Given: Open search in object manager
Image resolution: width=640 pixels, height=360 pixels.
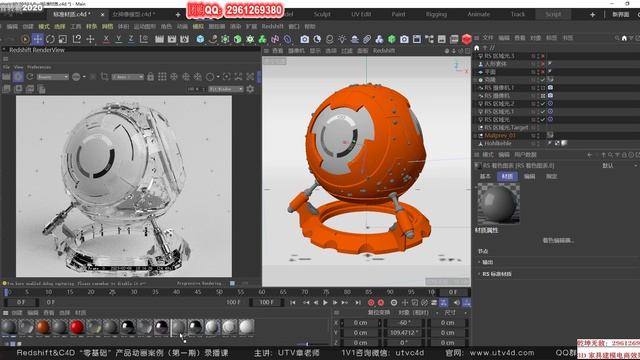Looking at the screenshot, I should (x=617, y=38).
